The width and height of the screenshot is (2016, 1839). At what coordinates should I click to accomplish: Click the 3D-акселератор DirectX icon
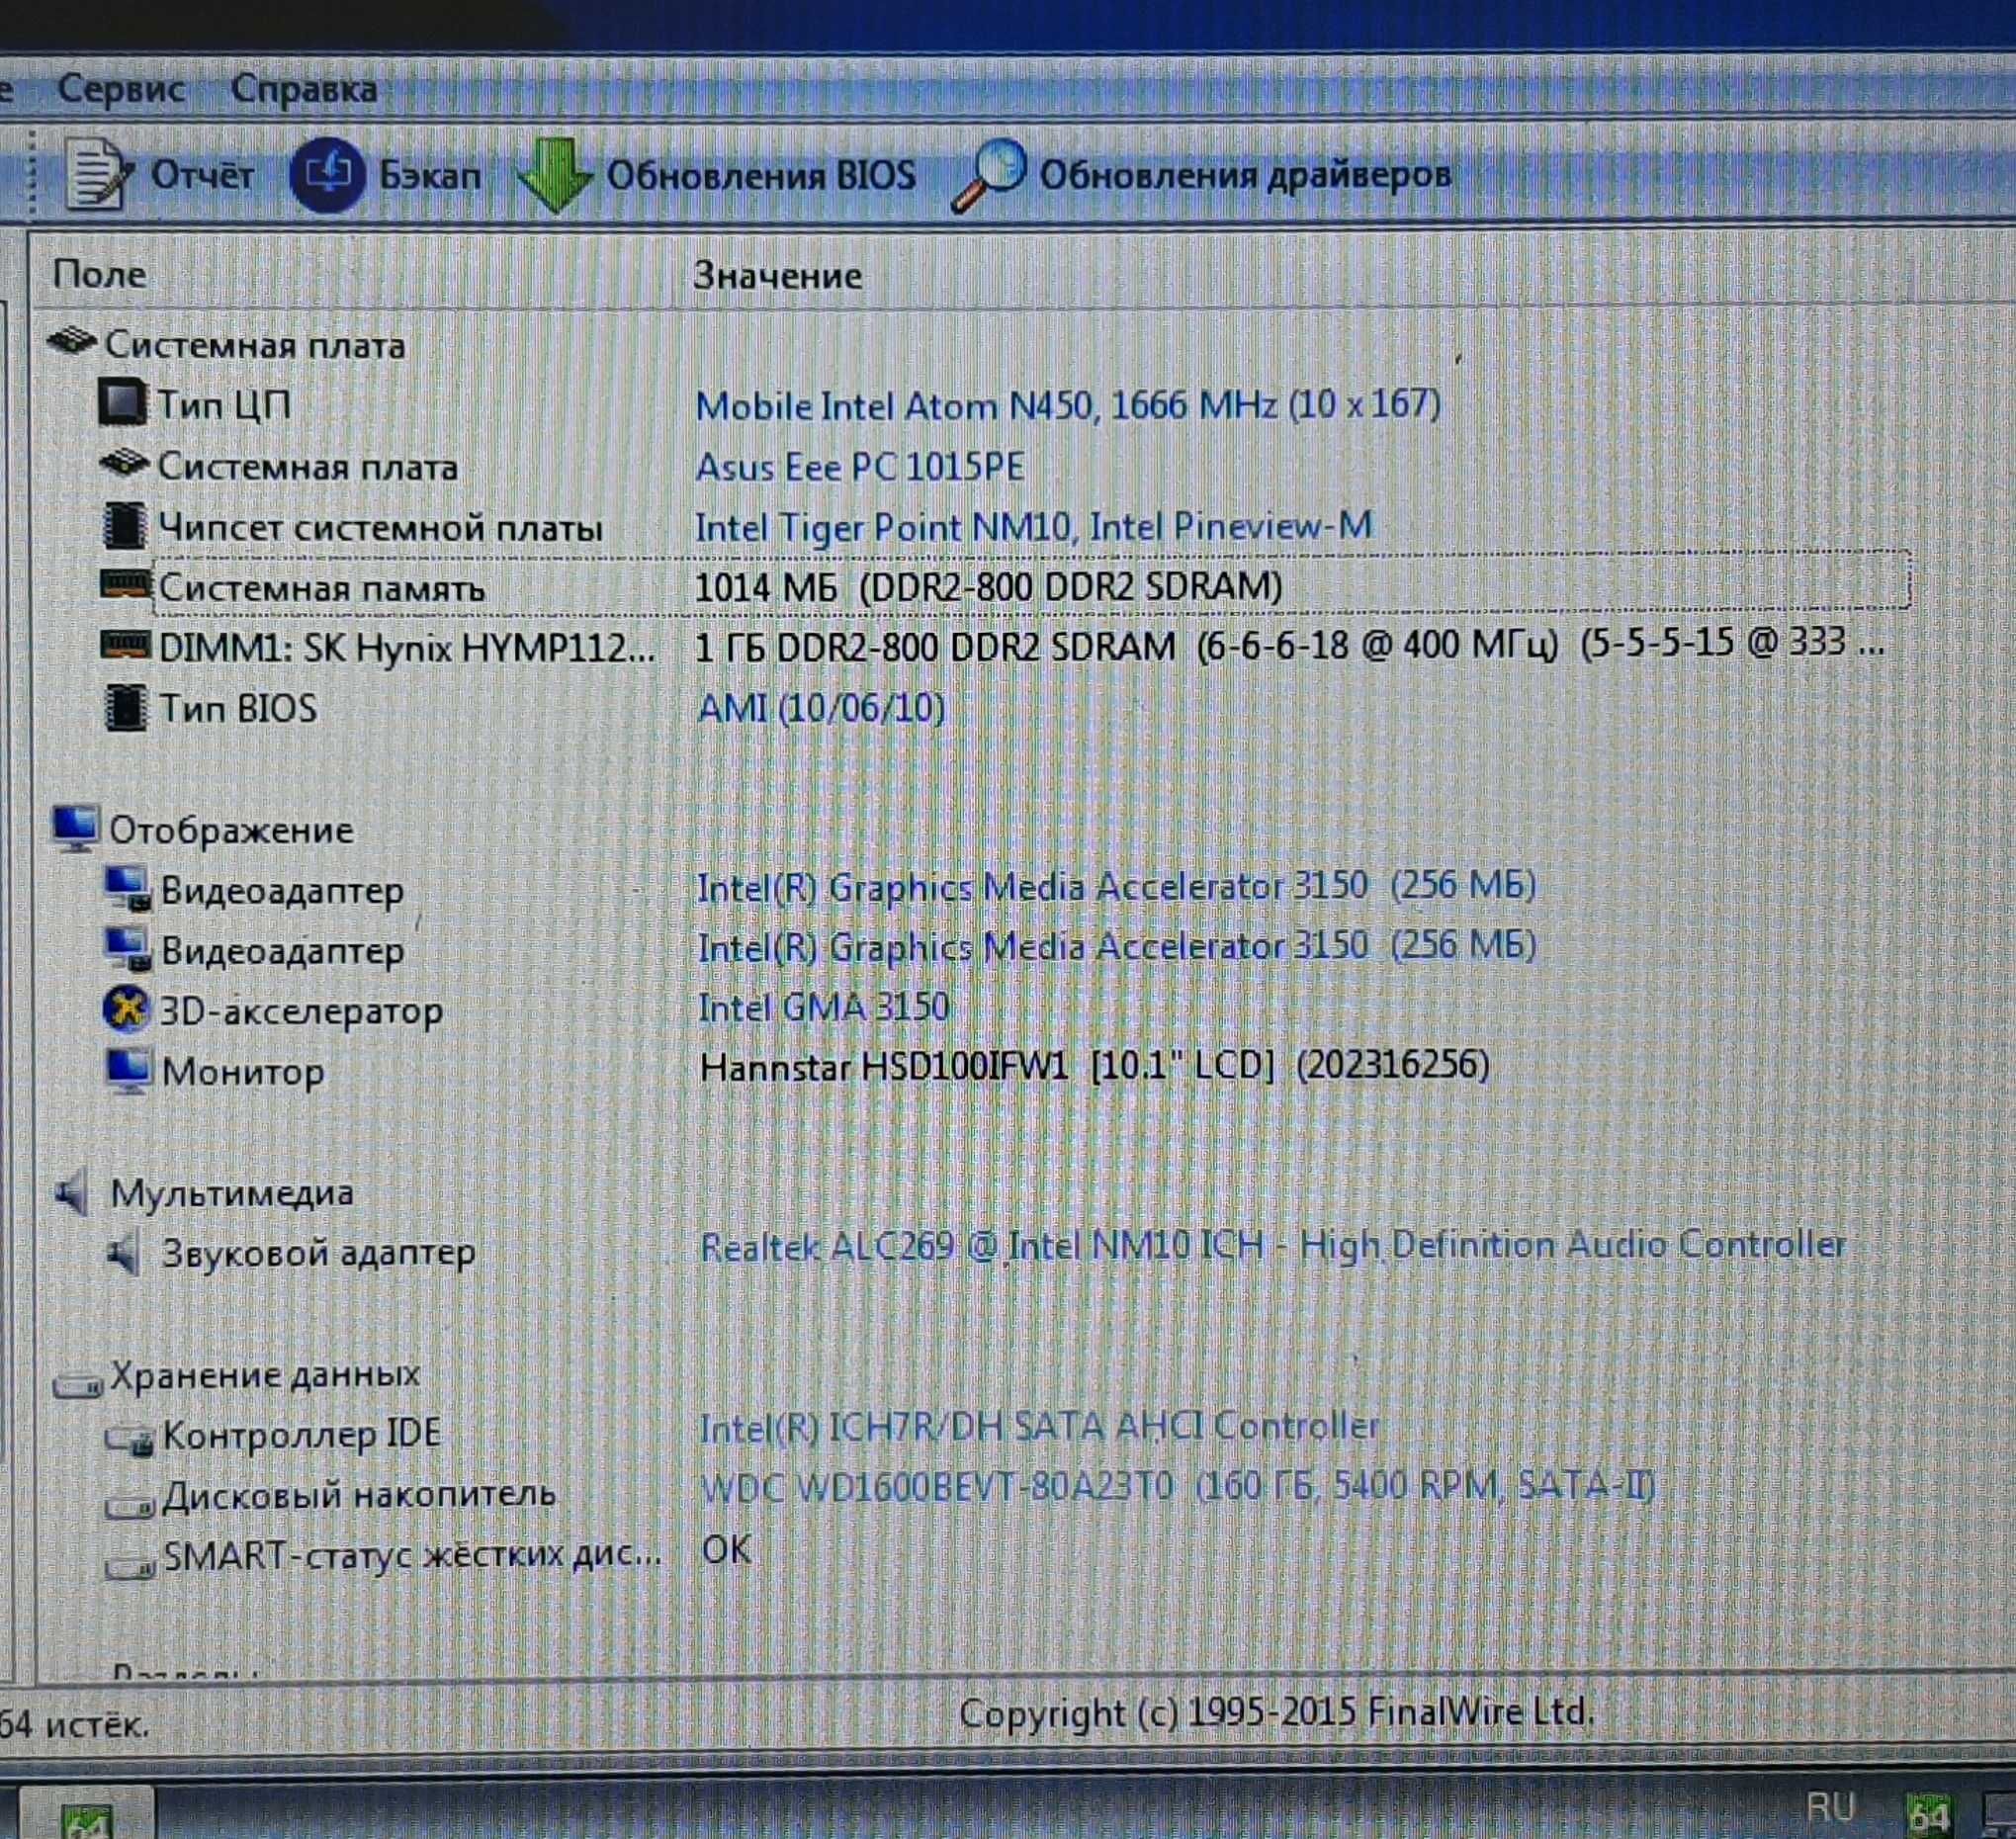(x=126, y=1009)
